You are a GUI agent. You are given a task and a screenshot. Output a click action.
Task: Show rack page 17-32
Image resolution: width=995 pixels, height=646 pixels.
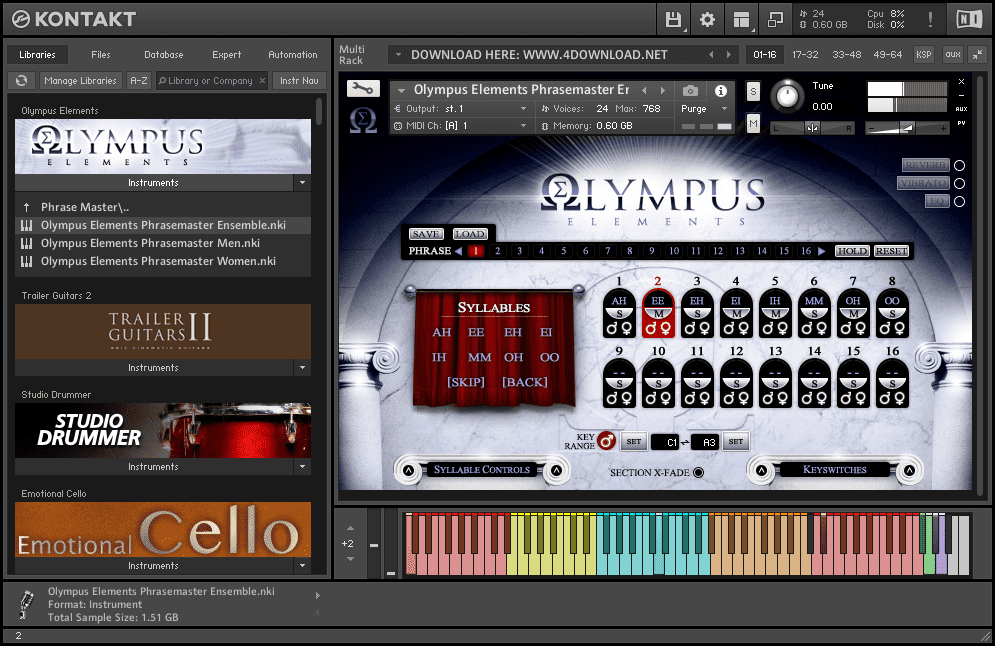click(x=805, y=55)
